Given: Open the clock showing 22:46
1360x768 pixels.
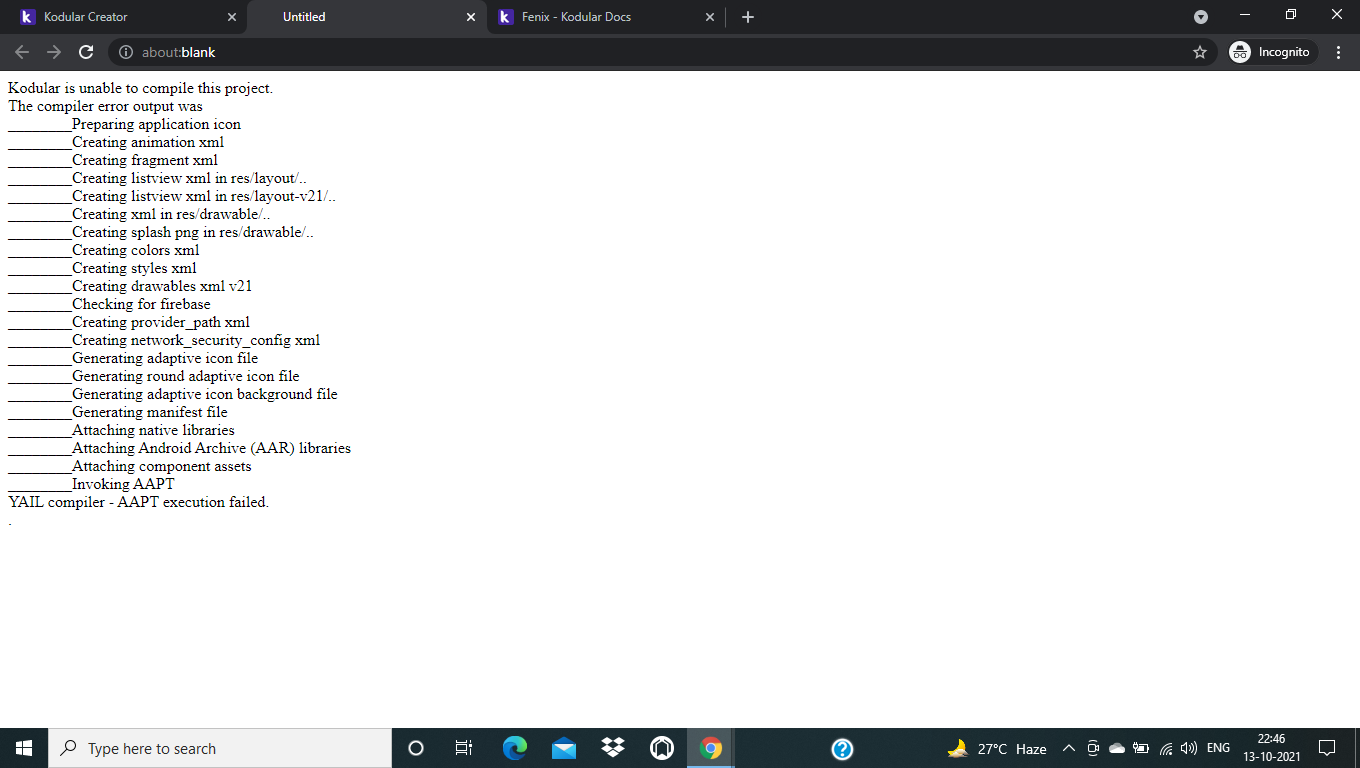Looking at the screenshot, I should [x=1272, y=748].
